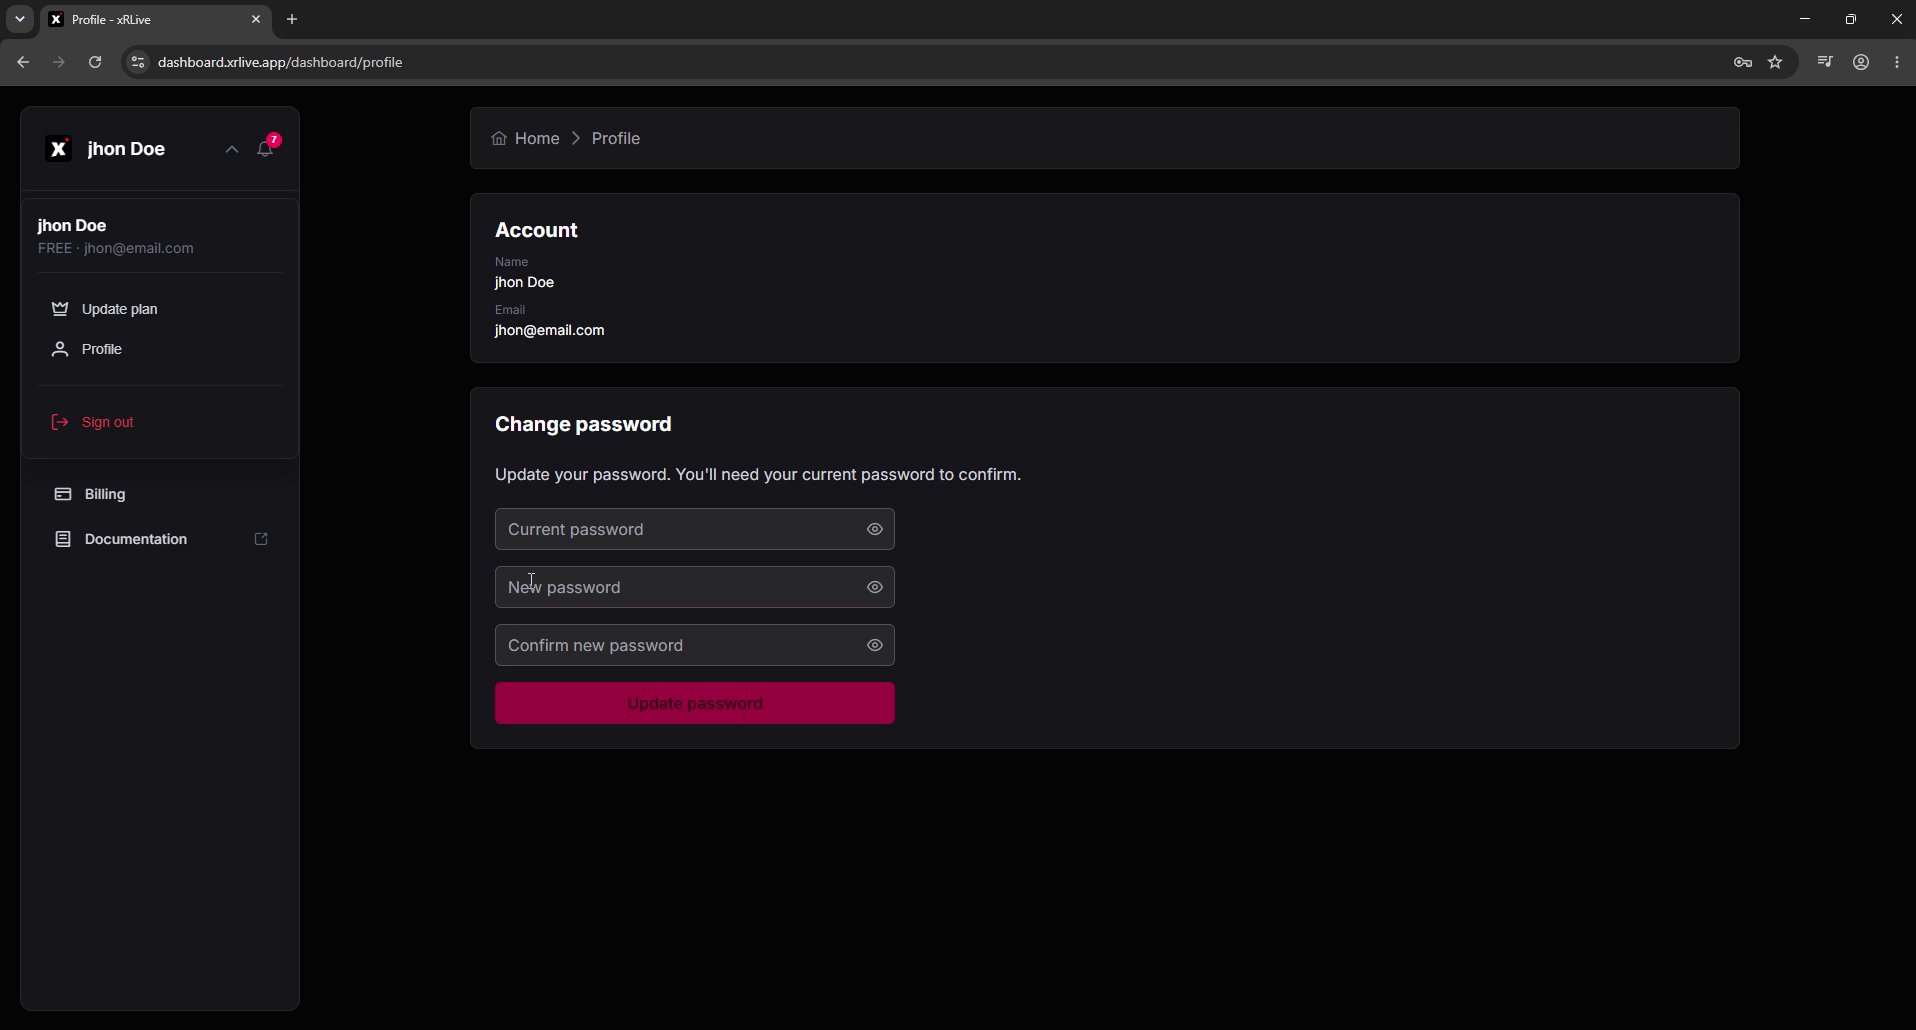This screenshot has width=1916, height=1030.
Task: Click the Account section heading
Action: 537,230
